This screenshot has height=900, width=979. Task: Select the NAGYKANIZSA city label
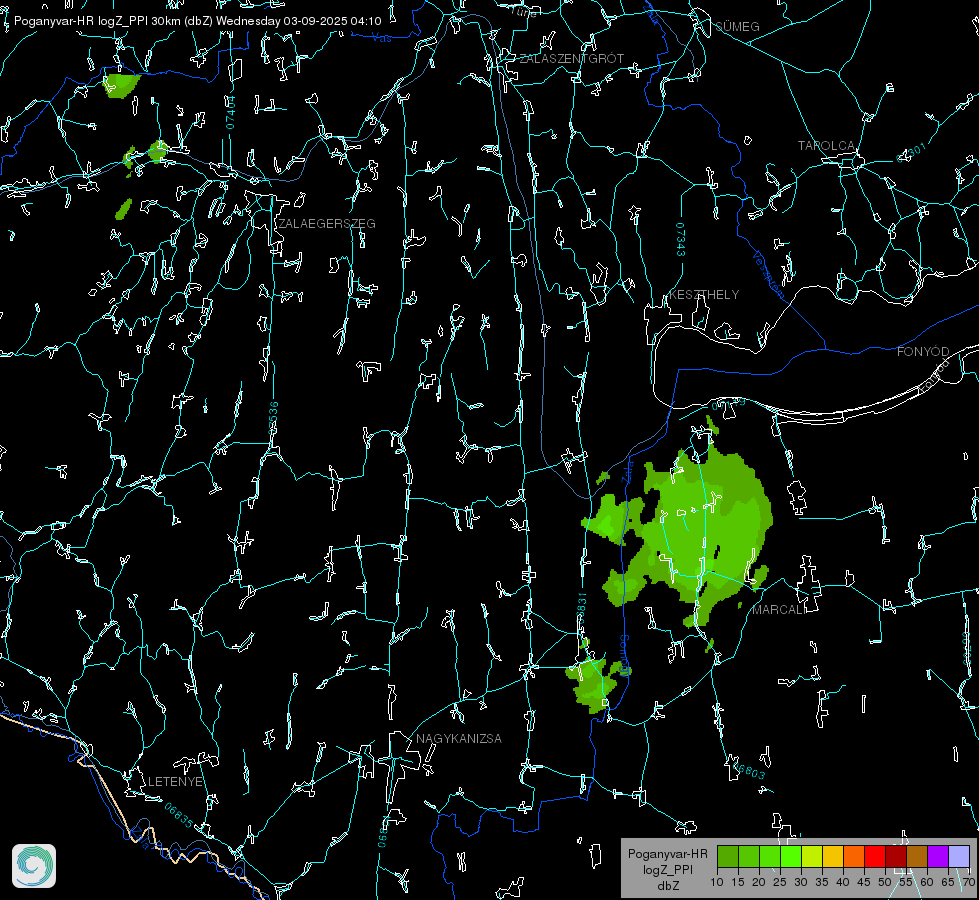459,739
